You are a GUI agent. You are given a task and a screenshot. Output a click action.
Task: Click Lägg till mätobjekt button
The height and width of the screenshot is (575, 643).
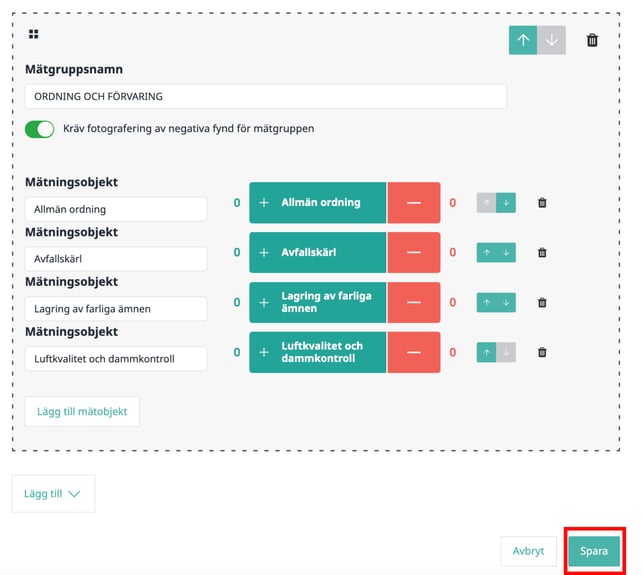tap(82, 412)
